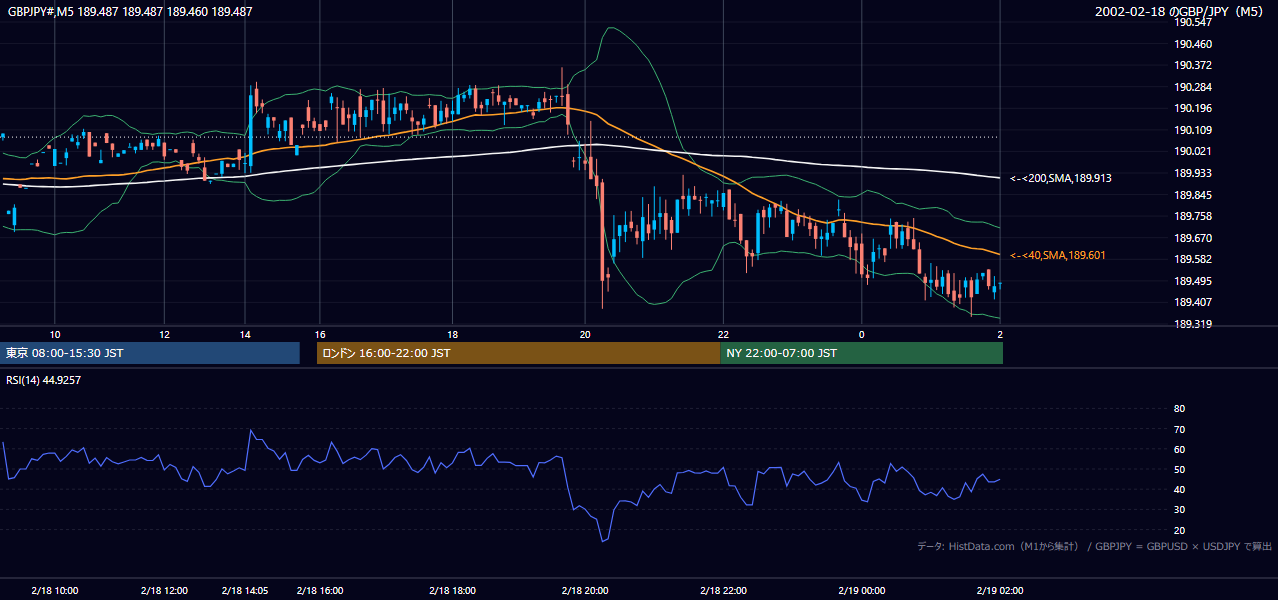This screenshot has width=1278, height=600.
Task: Click the '2/18 18:00' bottom time label
Action: tap(452, 590)
